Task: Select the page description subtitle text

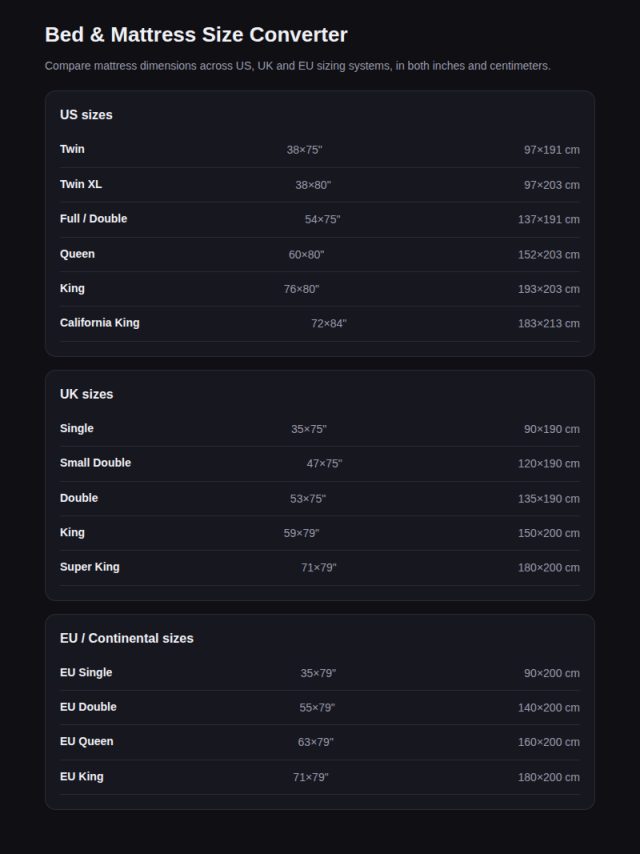Action: point(297,66)
